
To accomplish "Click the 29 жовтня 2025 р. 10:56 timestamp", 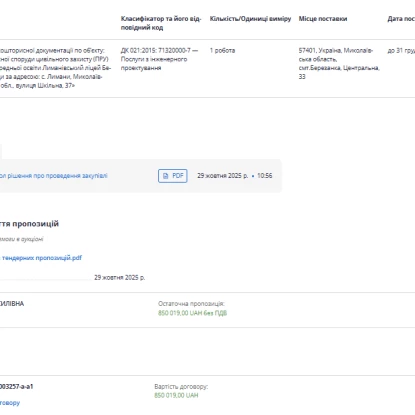I will tap(235, 176).
